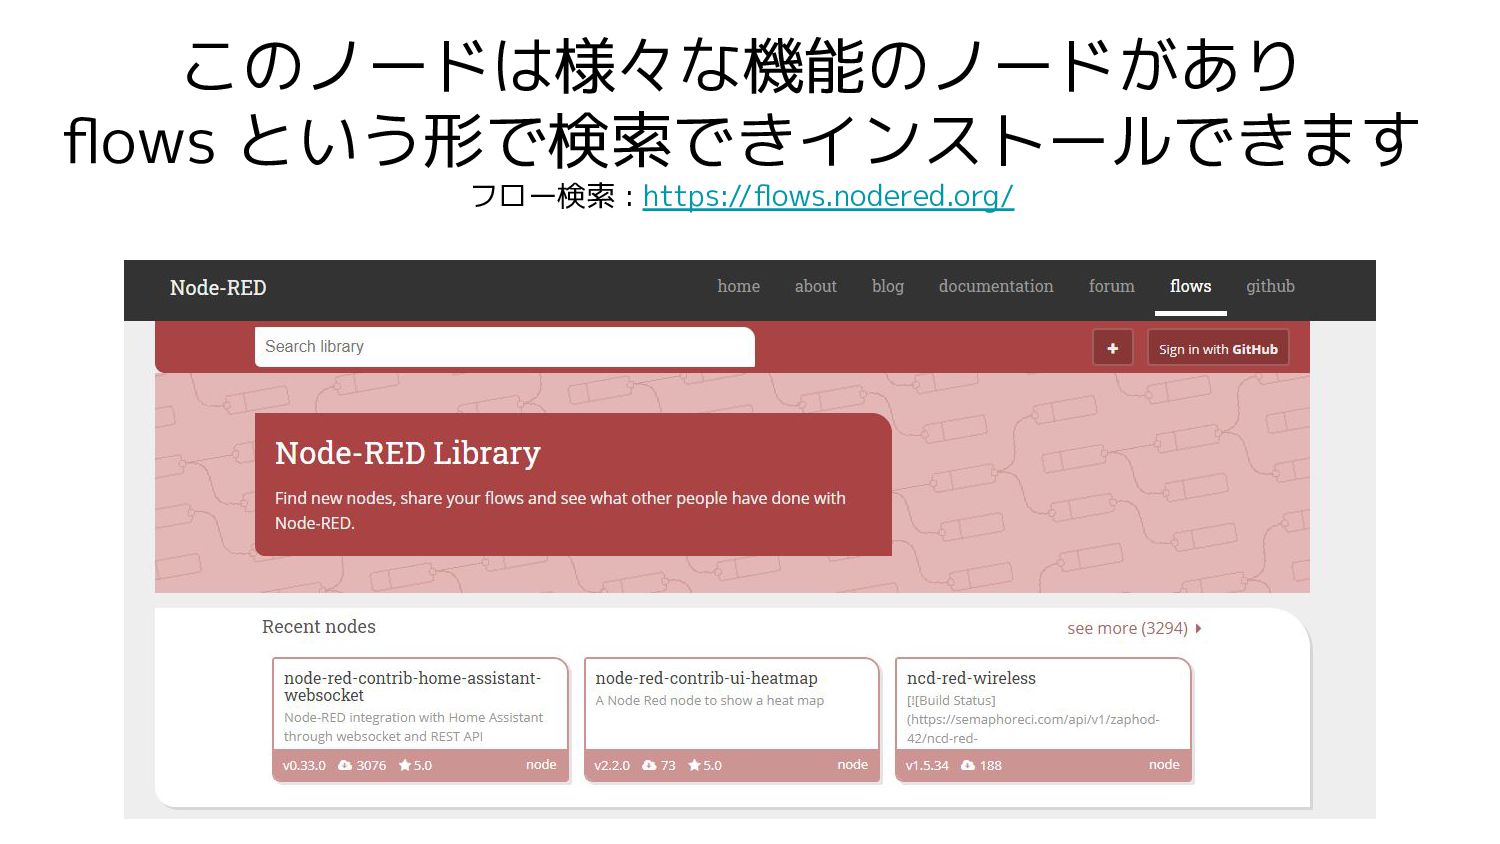Click 'Node-RED integration with Home Assistant' description

pos(413,727)
